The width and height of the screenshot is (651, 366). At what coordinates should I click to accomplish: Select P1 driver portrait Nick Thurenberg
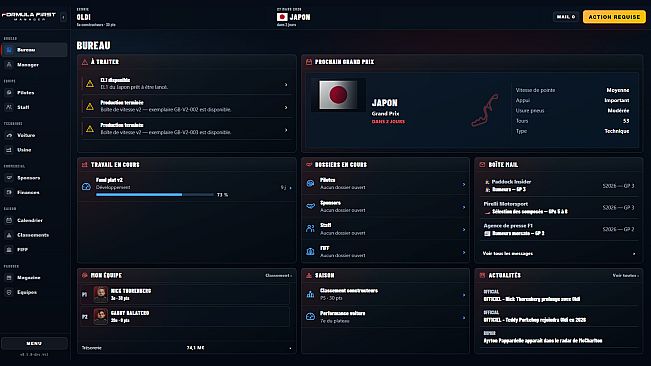click(x=100, y=294)
